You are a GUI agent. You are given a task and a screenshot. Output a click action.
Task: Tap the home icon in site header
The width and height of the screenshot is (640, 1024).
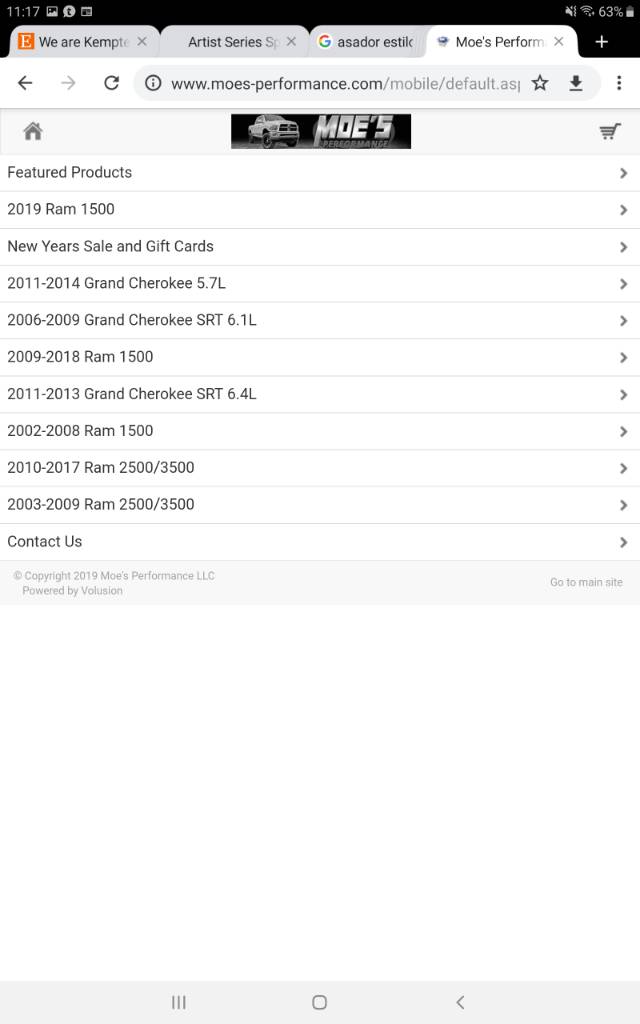[33, 131]
